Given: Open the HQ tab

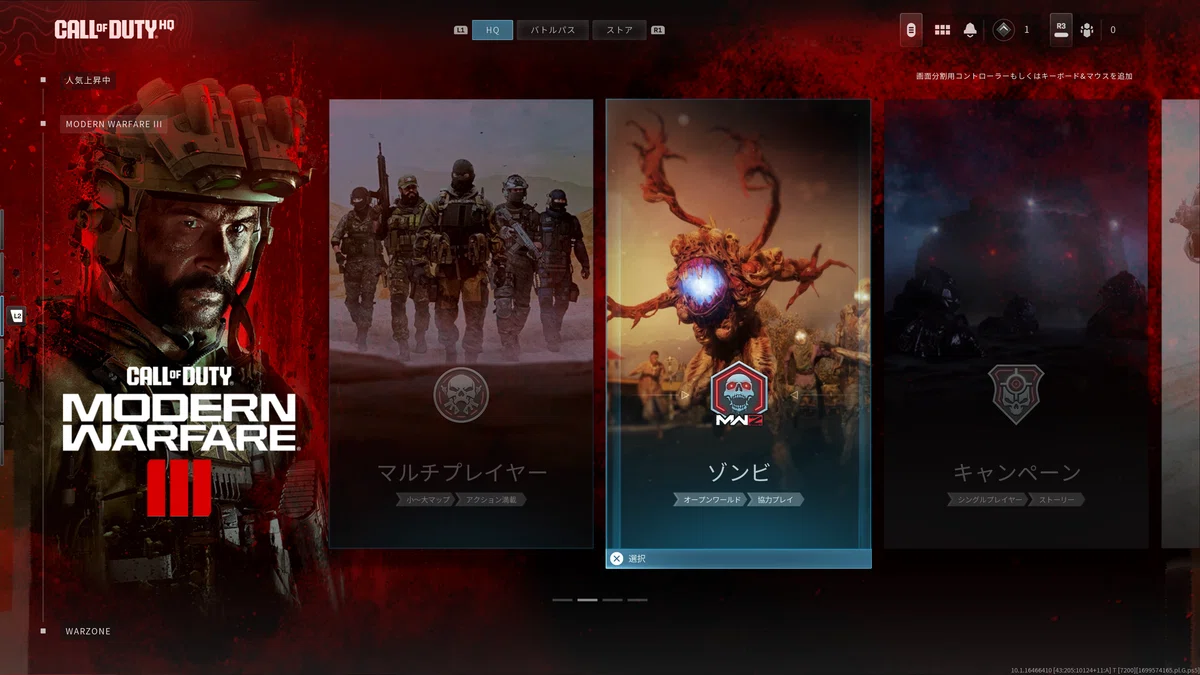Looking at the screenshot, I should point(492,30).
